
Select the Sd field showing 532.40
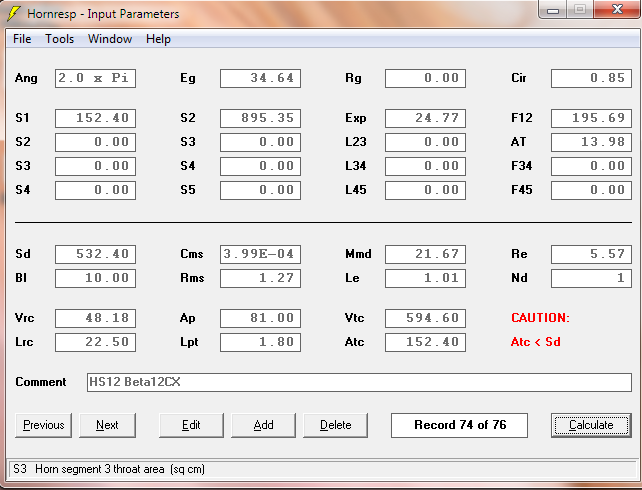pos(95,254)
